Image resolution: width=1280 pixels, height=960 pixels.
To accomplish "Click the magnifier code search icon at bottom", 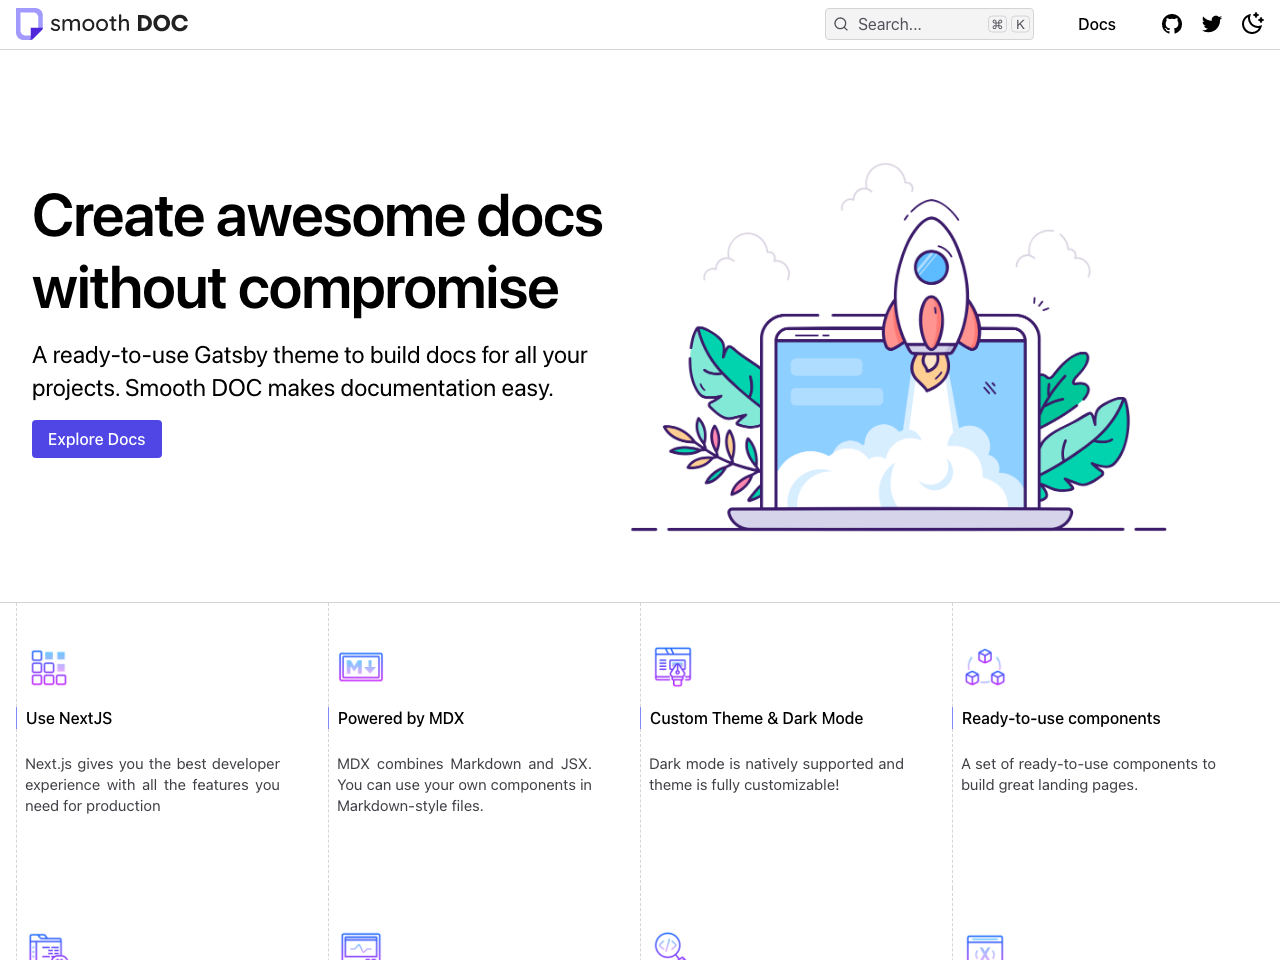I will pyautogui.click(x=669, y=946).
